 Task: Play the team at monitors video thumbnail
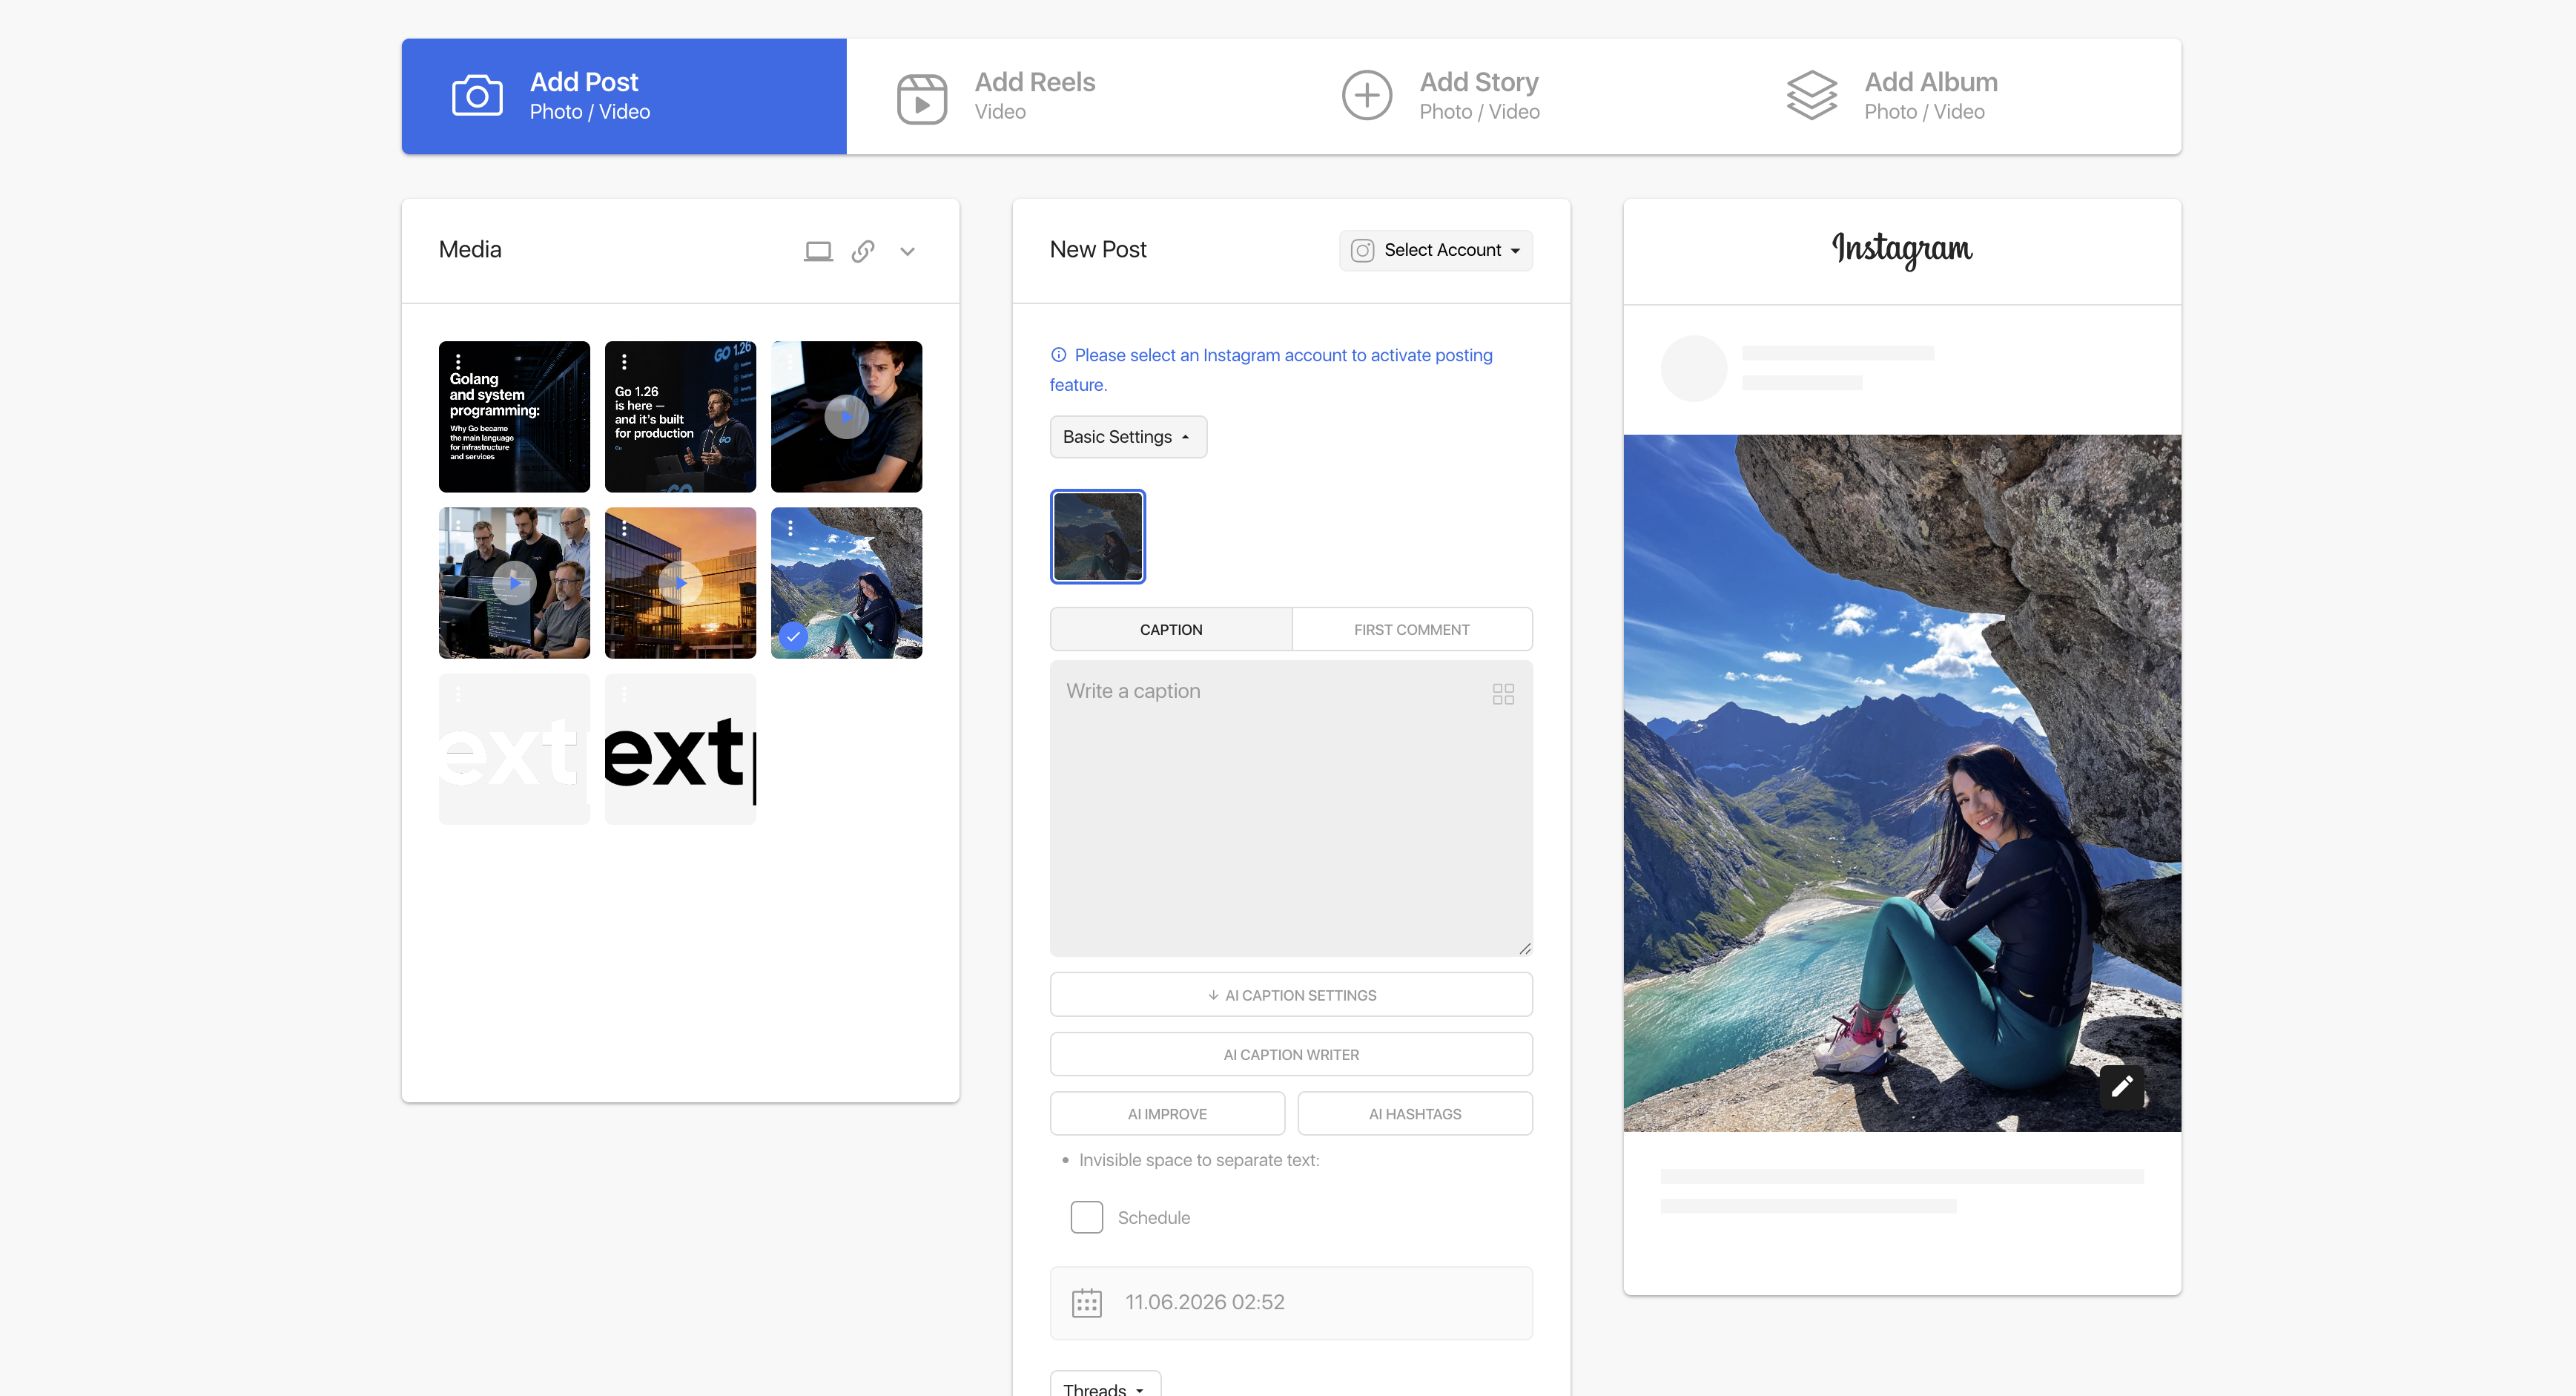tap(514, 583)
